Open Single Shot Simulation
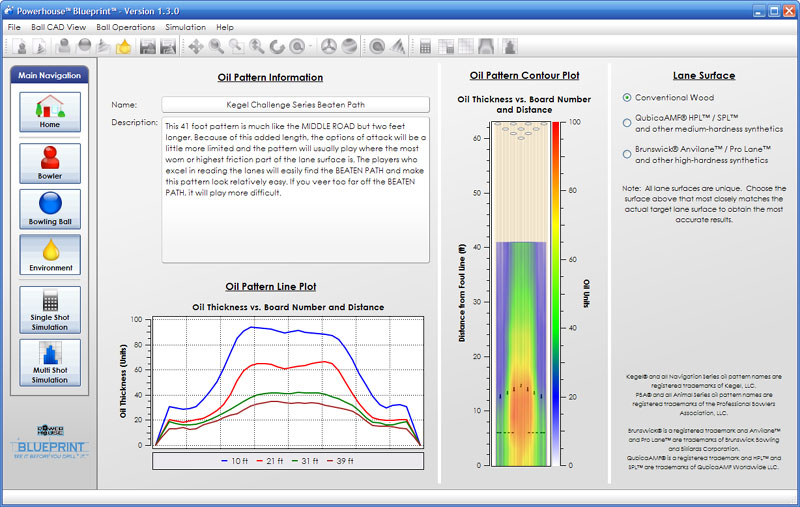800x507 pixels. [50, 310]
